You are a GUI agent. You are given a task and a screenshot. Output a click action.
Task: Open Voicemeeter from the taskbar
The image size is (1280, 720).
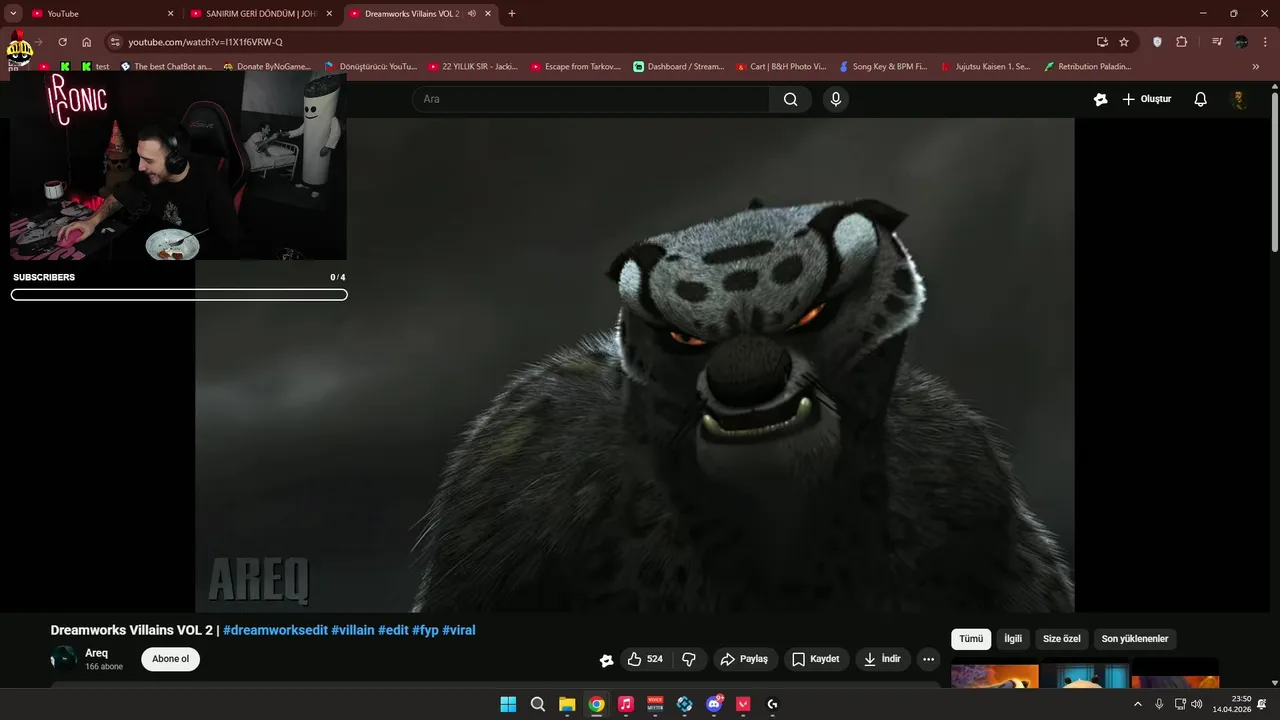click(655, 704)
